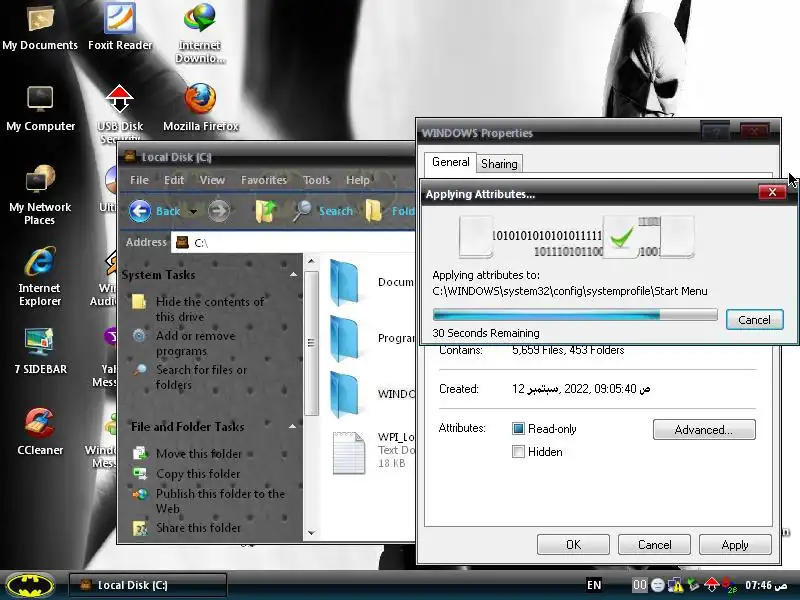
Task: Click the Applying Attributes progress bar
Action: point(575,314)
